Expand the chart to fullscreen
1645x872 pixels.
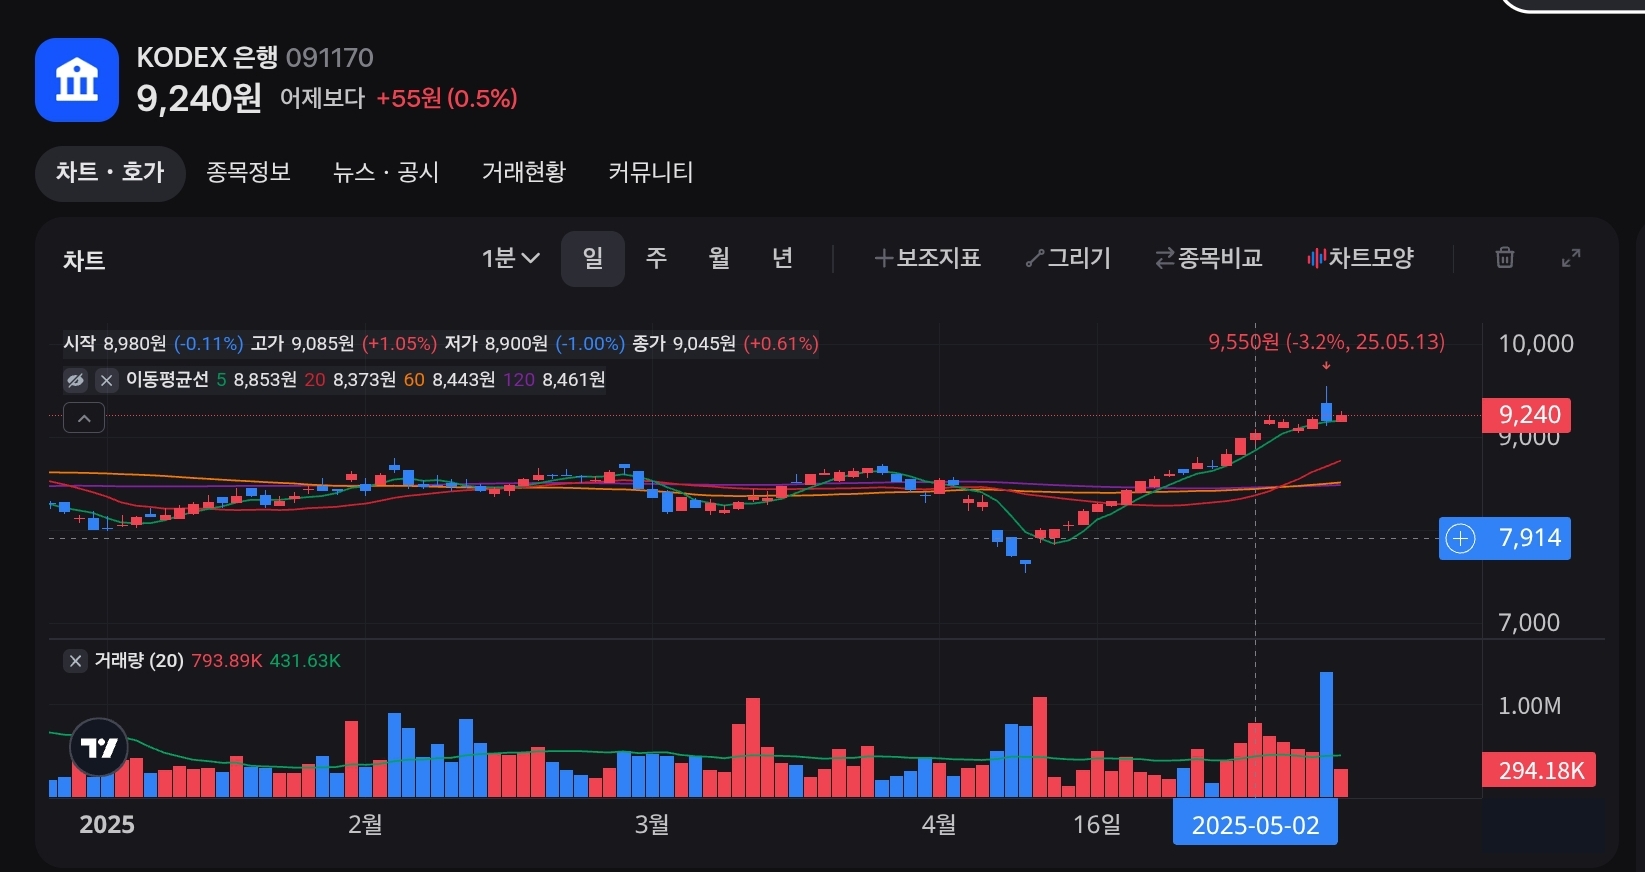pyautogui.click(x=1571, y=258)
